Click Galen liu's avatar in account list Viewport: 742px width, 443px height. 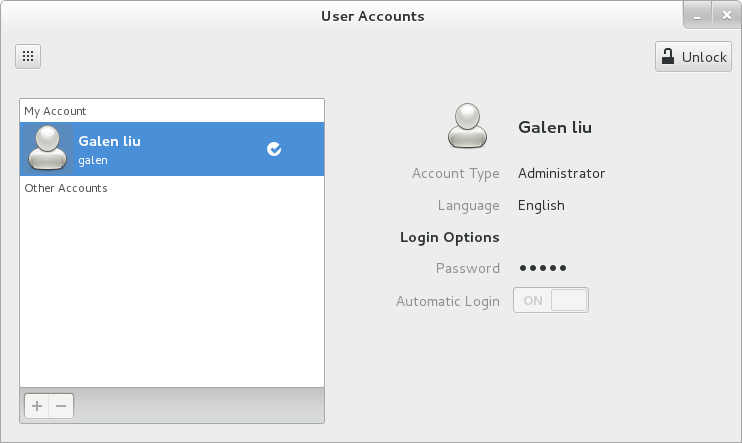tap(47, 149)
